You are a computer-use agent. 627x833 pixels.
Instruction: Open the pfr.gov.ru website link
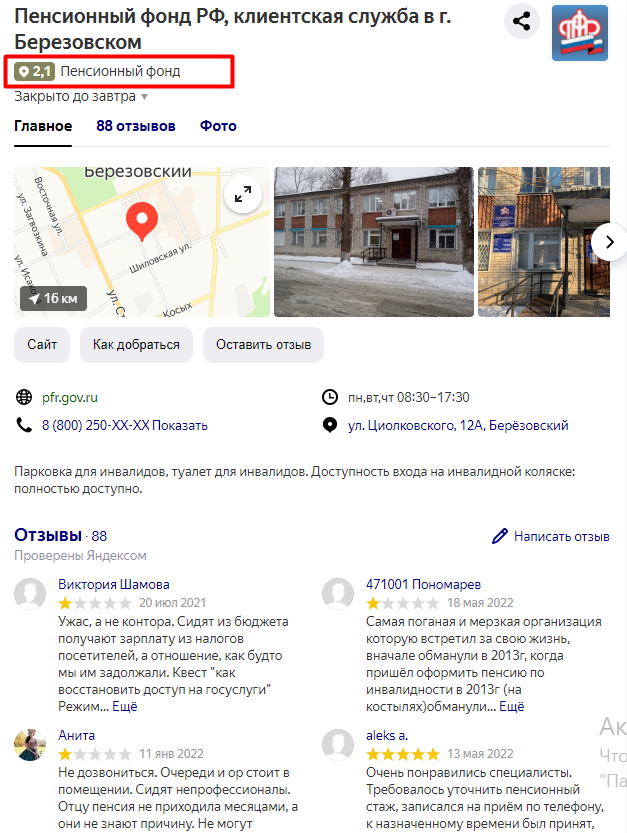click(70, 397)
